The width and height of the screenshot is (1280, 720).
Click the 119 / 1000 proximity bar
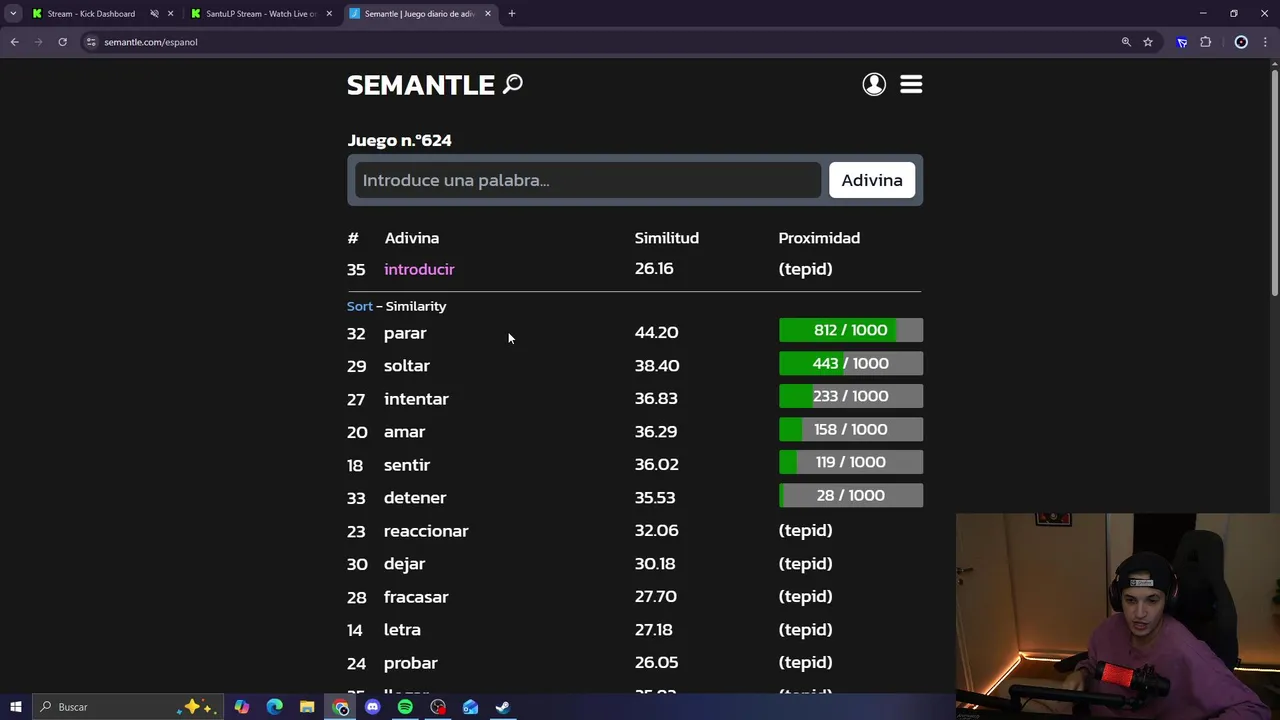coord(851,462)
